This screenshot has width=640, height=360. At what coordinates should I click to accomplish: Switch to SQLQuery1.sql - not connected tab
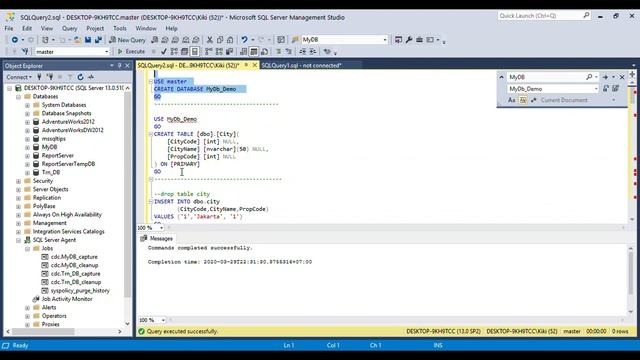click(x=301, y=65)
